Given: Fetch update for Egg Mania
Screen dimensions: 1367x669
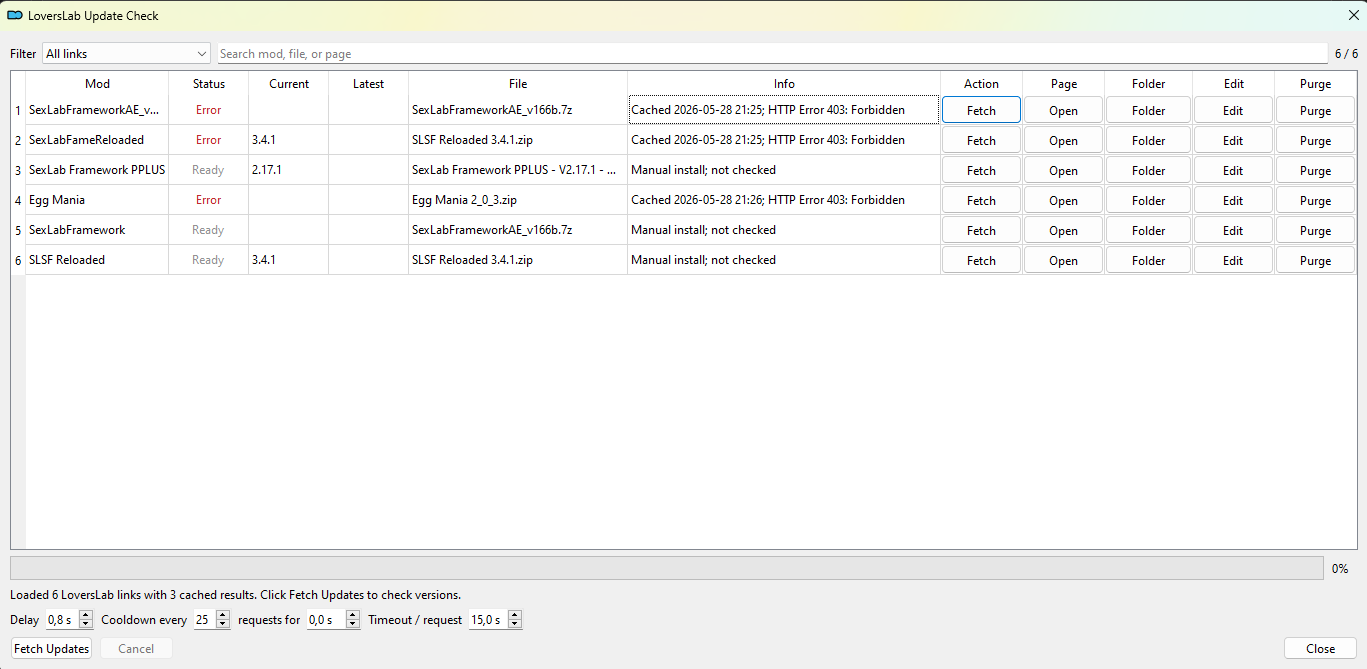Looking at the screenshot, I should point(981,200).
